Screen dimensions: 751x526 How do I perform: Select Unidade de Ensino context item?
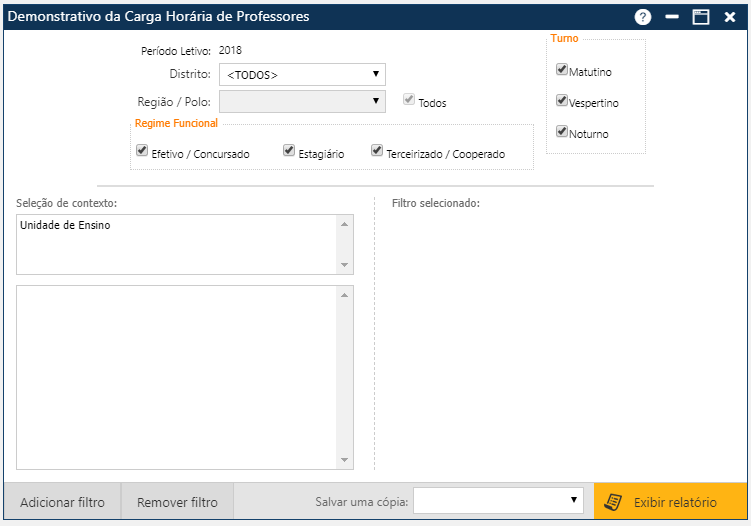pos(66,226)
